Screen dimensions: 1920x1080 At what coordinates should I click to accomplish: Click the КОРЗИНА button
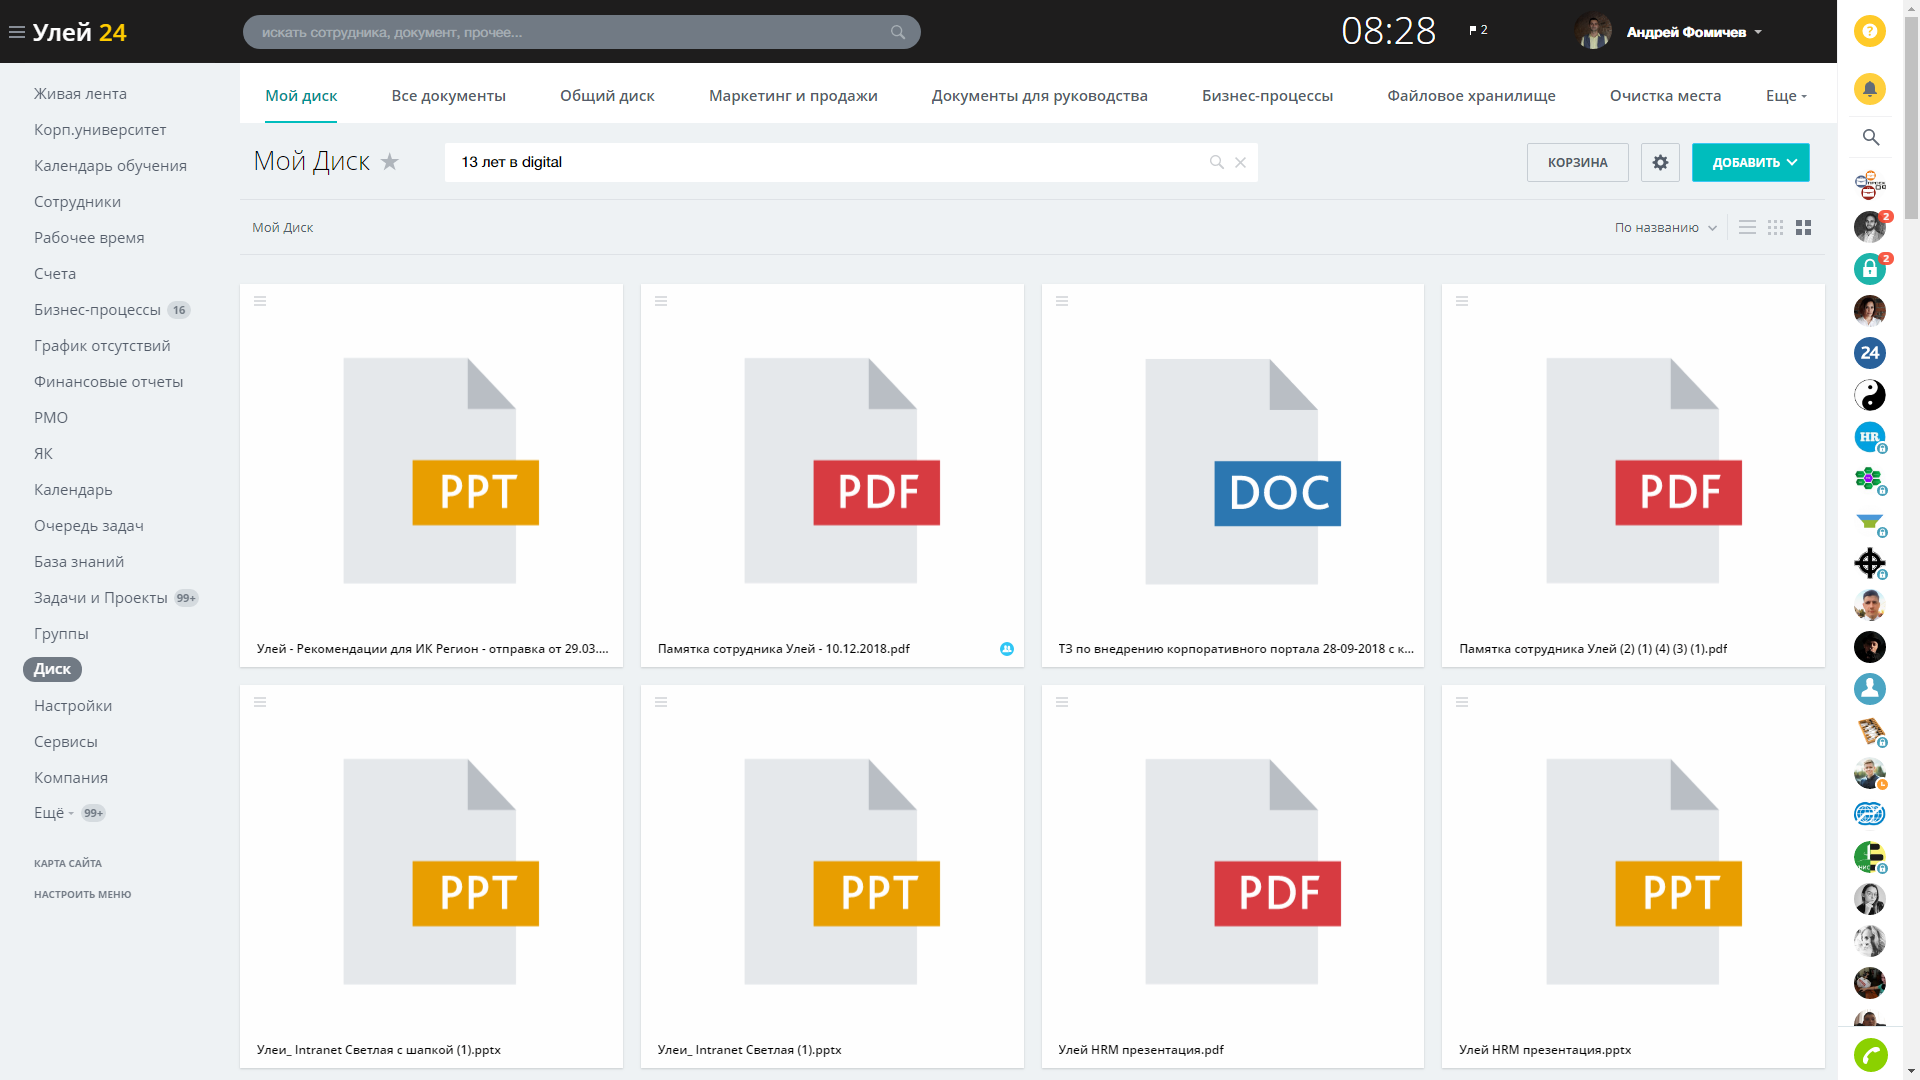pos(1577,162)
